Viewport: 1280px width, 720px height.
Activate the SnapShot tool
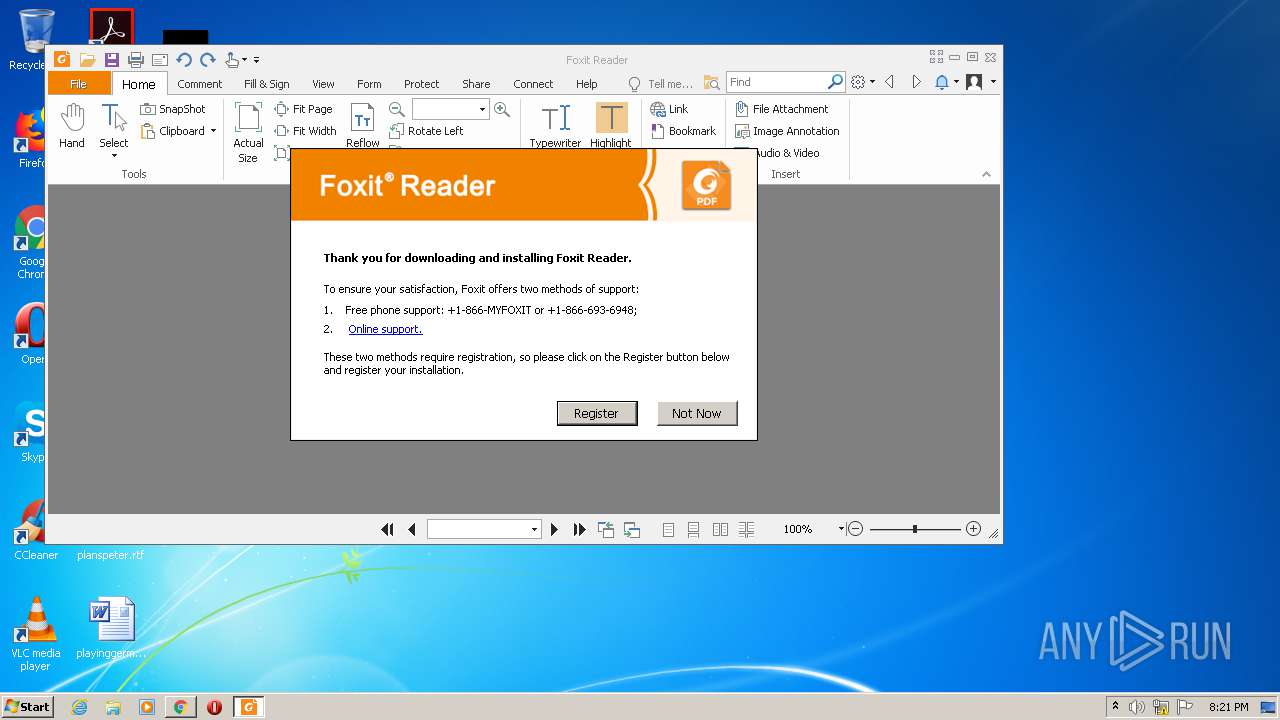click(x=173, y=109)
